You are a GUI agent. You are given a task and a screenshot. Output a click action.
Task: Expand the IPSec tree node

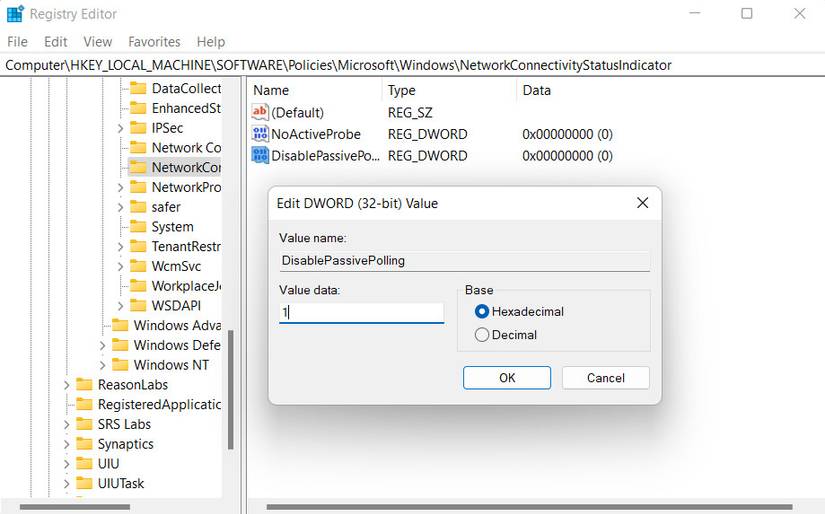pyautogui.click(x=120, y=128)
